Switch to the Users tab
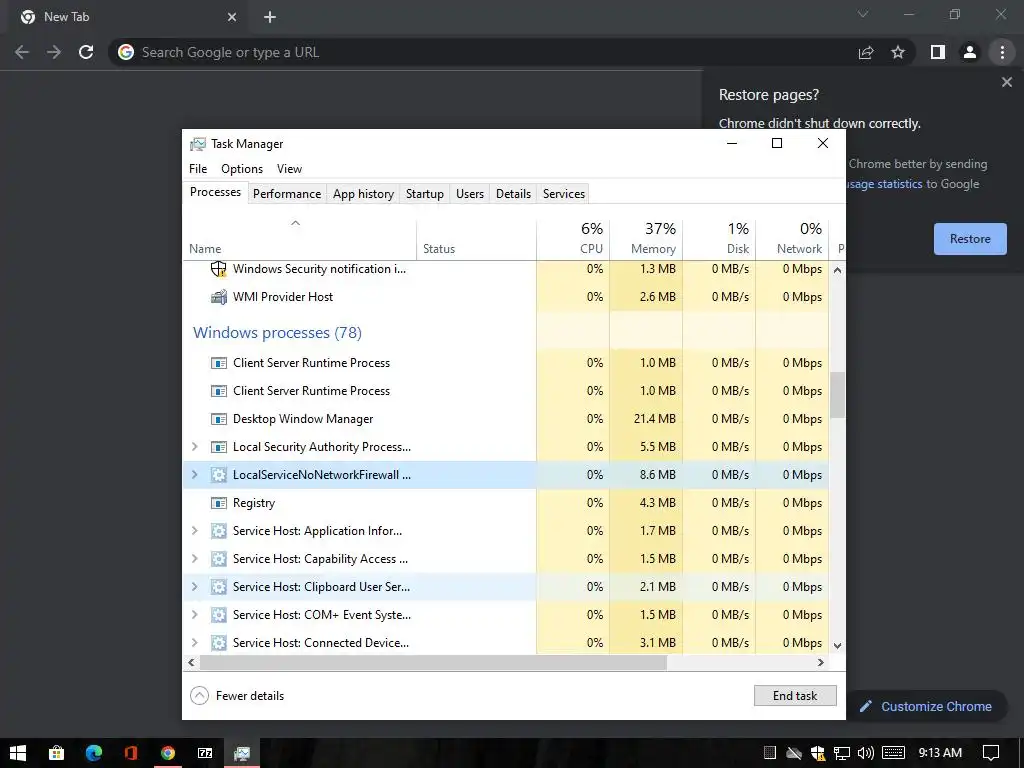This screenshot has width=1024, height=768. point(470,194)
